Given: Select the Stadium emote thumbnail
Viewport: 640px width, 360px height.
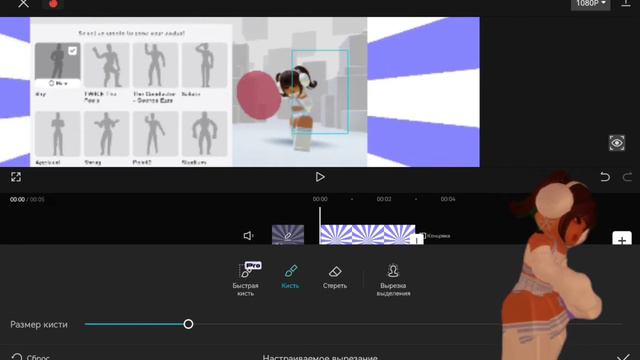Looking at the screenshot, I should (x=204, y=134).
